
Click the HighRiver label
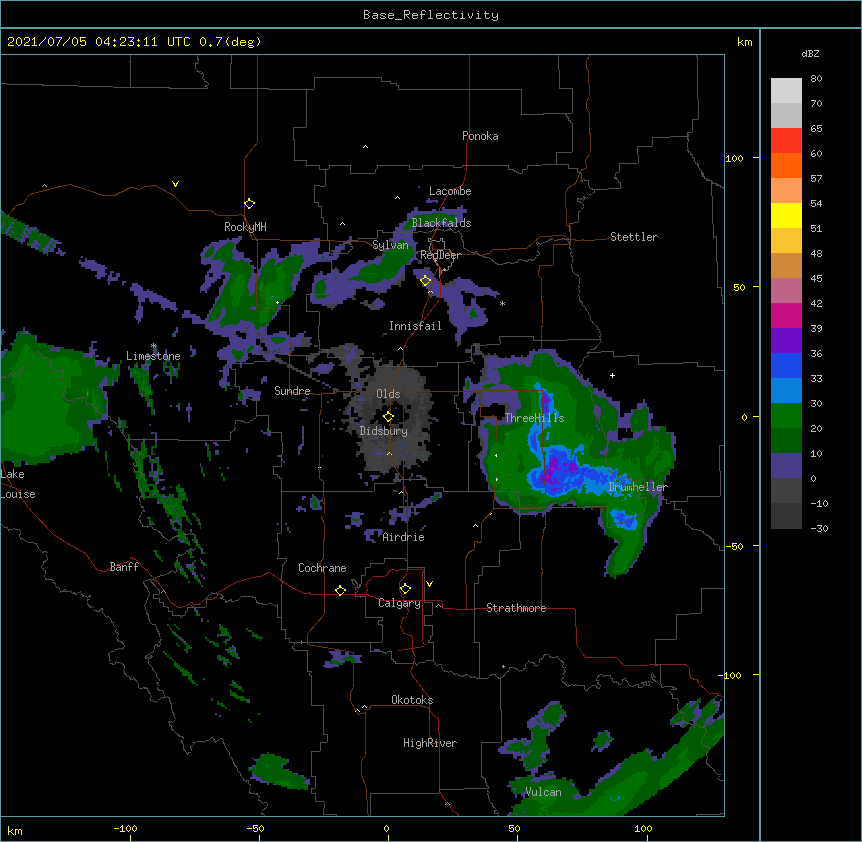click(430, 743)
